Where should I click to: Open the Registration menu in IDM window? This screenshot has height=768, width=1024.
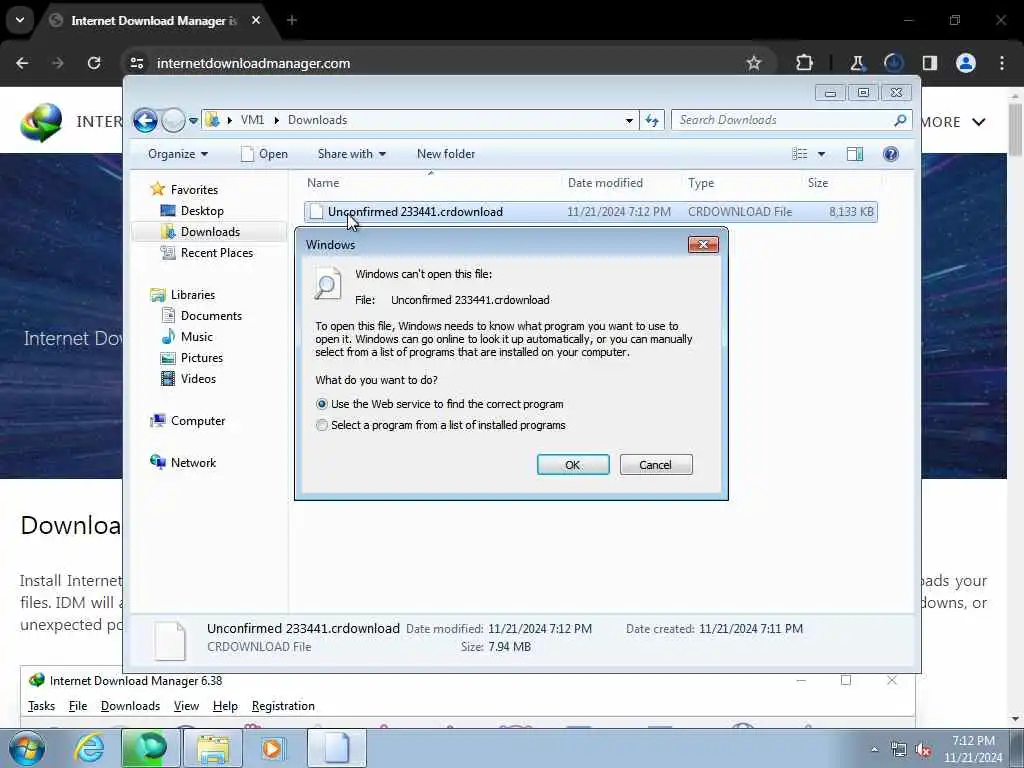(283, 706)
